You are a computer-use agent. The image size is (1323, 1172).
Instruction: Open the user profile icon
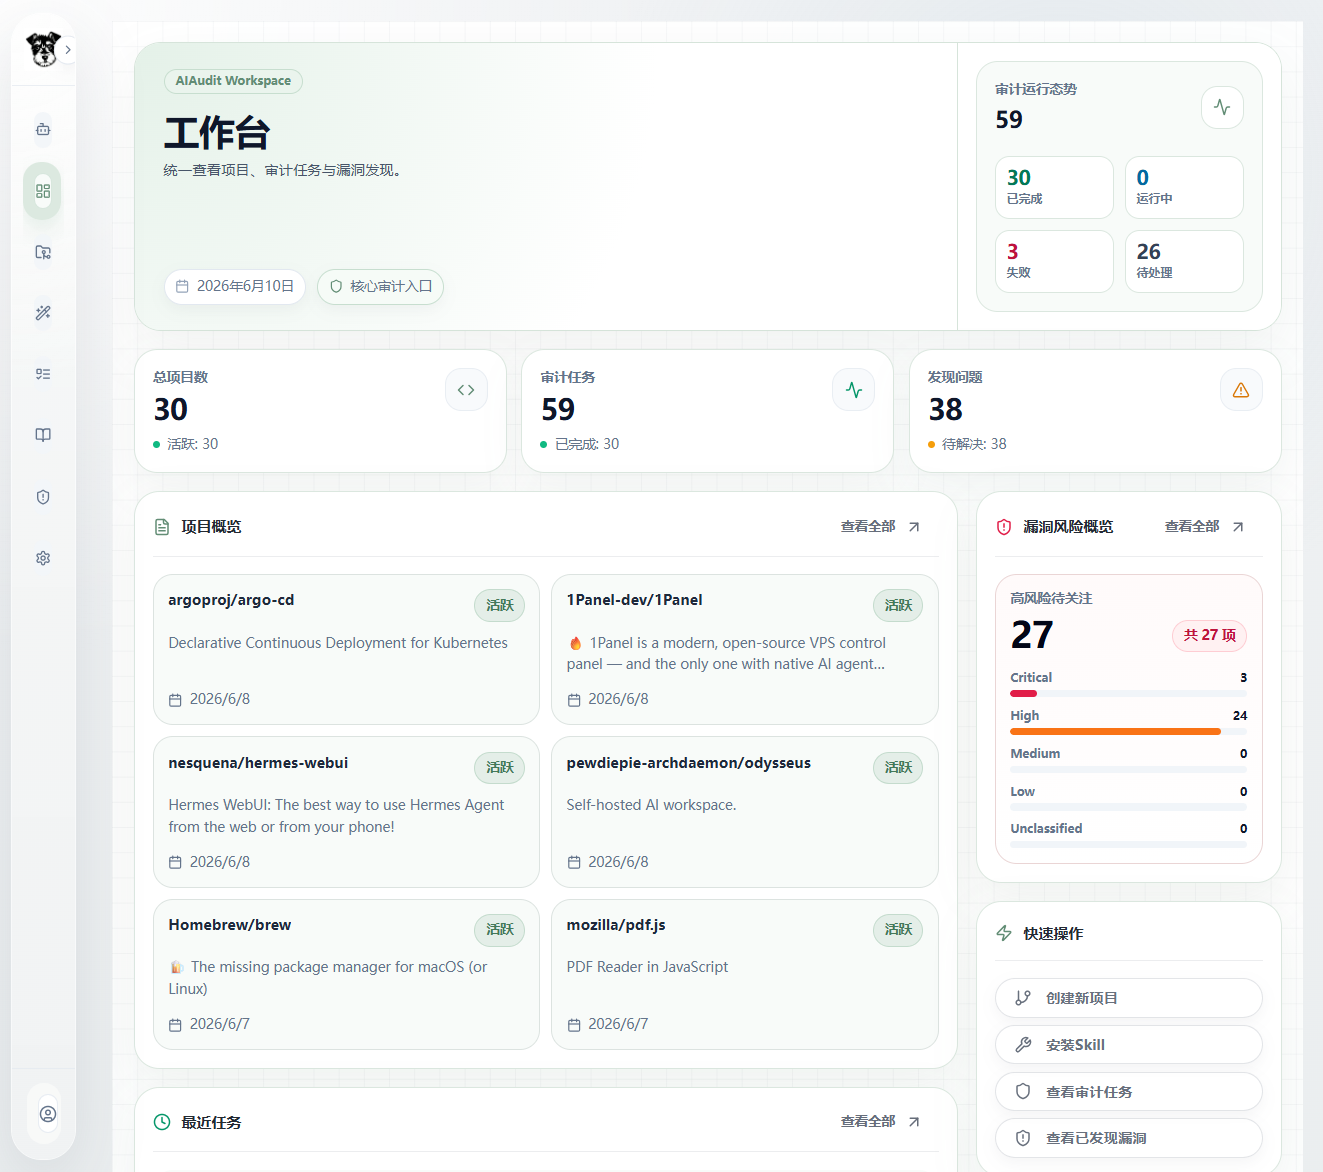coord(48,1114)
